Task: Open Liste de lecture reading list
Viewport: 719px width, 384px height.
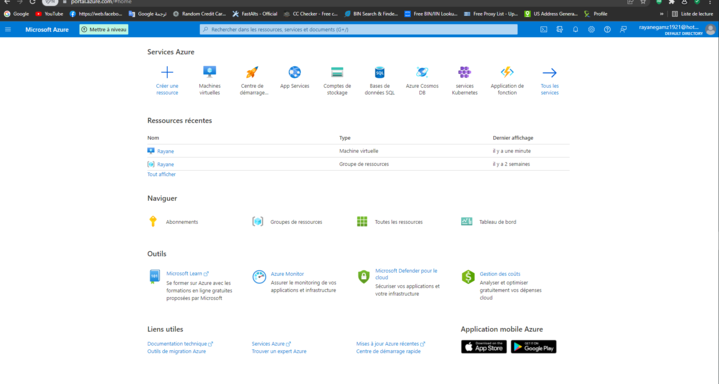Action: coord(692,14)
